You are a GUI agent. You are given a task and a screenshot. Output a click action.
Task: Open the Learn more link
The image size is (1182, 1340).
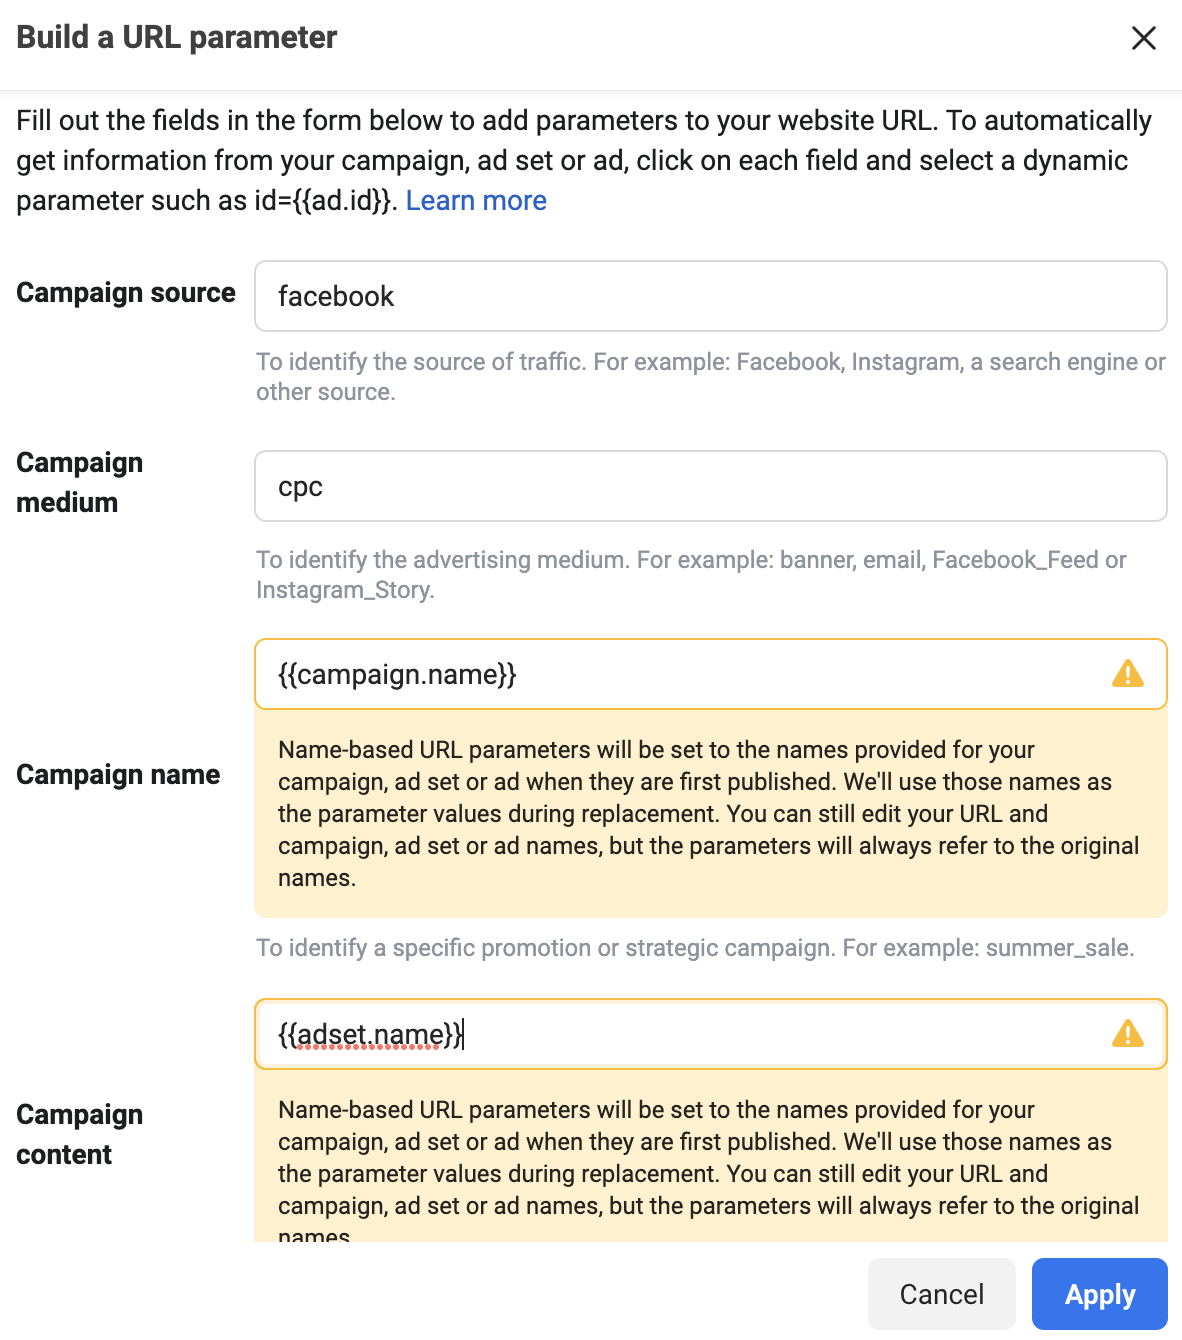pos(476,200)
